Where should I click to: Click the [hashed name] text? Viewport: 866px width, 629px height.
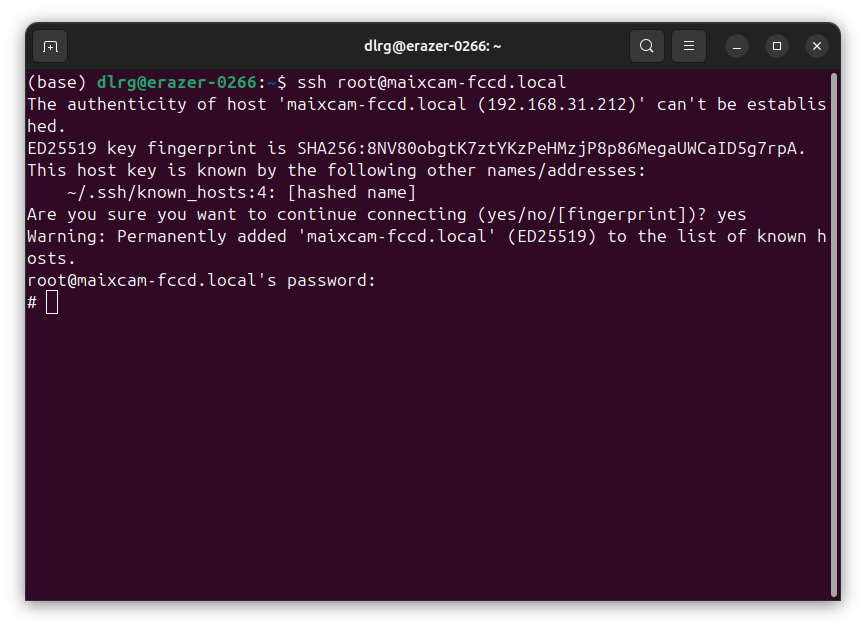tap(351, 192)
